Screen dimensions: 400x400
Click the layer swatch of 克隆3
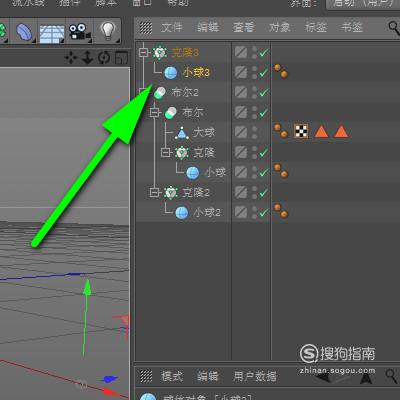click(241, 52)
